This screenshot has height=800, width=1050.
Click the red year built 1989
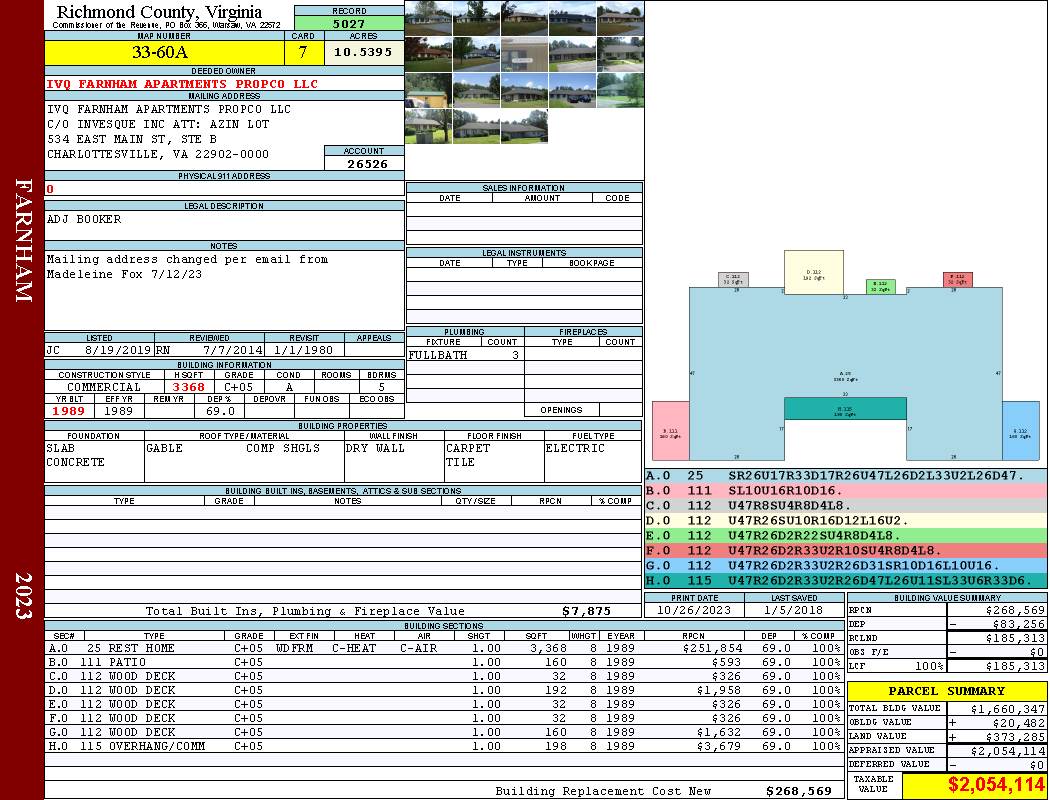69,411
